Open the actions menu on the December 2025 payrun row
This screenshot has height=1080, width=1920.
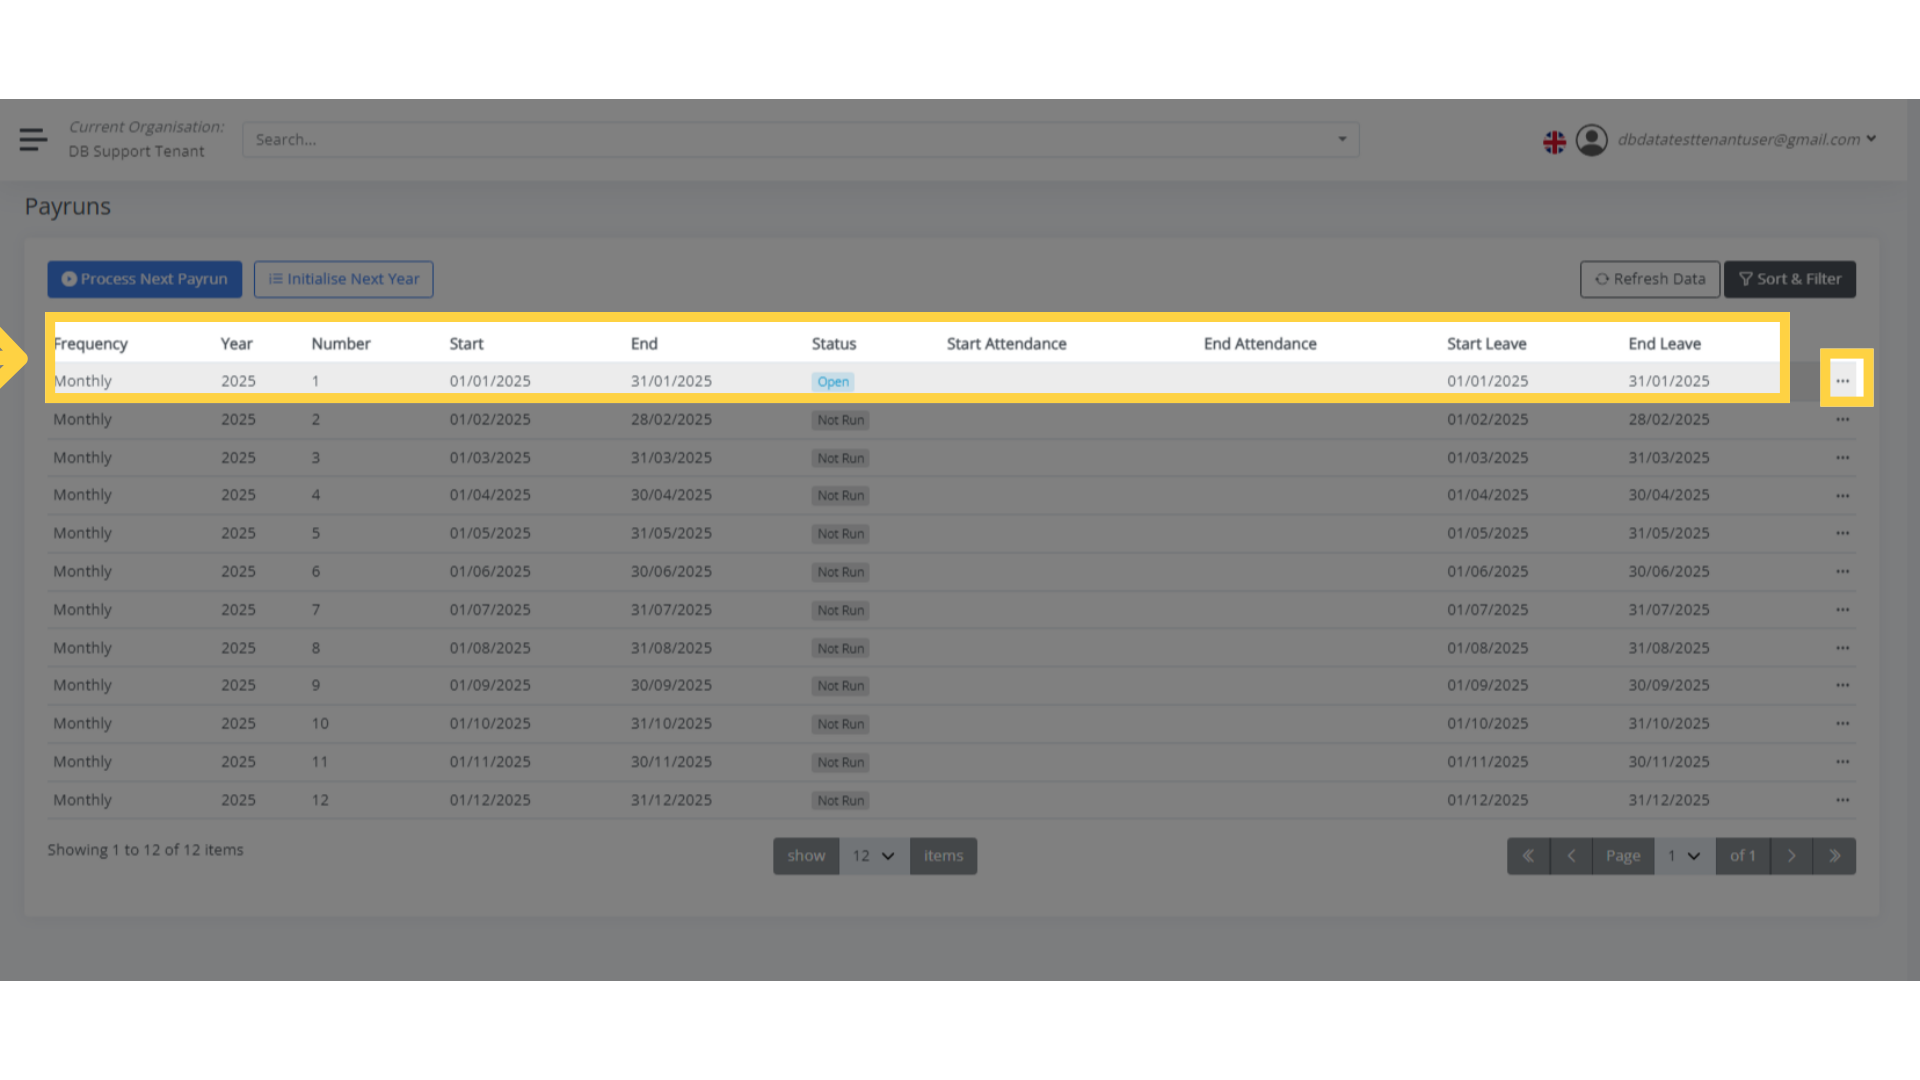coord(1843,799)
